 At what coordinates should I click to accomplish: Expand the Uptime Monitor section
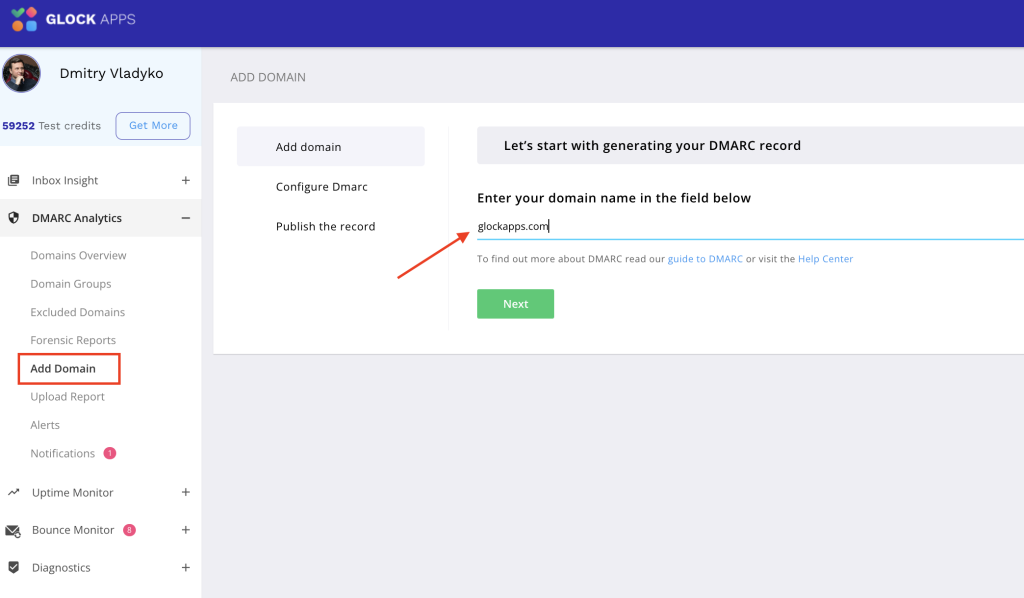[x=185, y=493]
